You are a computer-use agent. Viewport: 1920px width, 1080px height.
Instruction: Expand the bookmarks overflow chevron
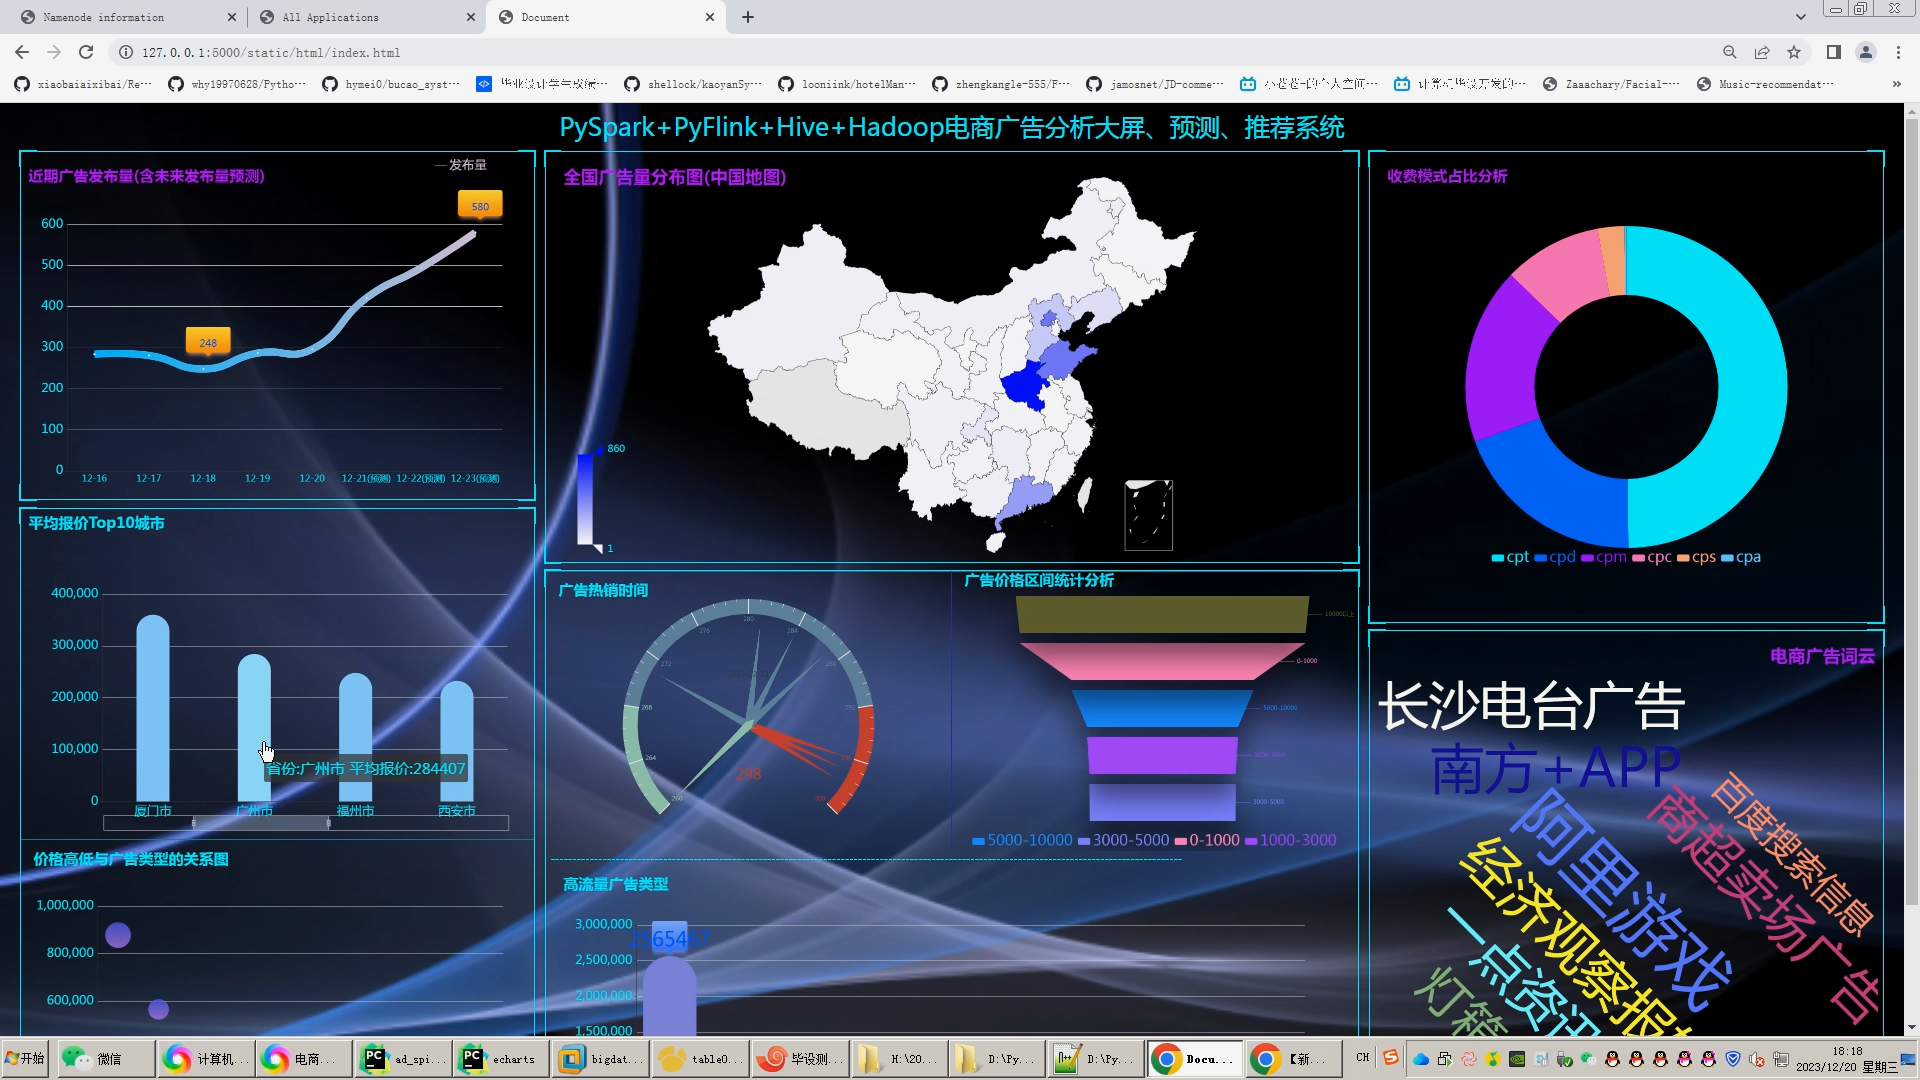[x=1896, y=84]
